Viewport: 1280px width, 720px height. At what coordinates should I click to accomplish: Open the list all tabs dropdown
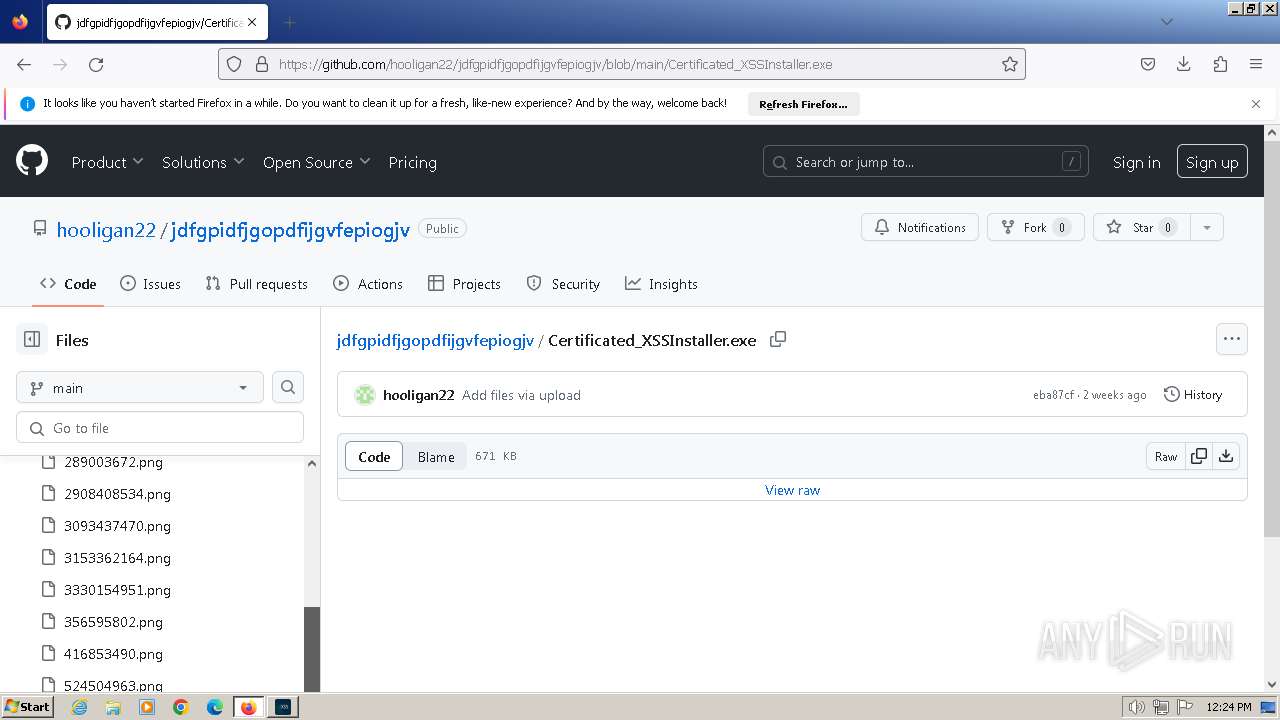coord(1166,22)
